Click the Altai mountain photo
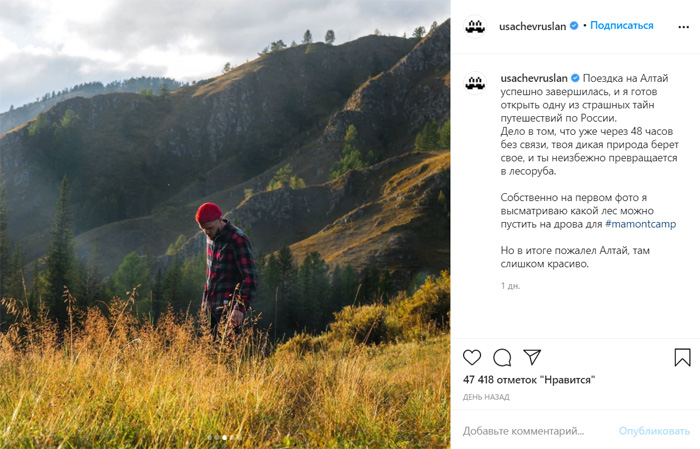This screenshot has height=449, width=700. click(225, 224)
